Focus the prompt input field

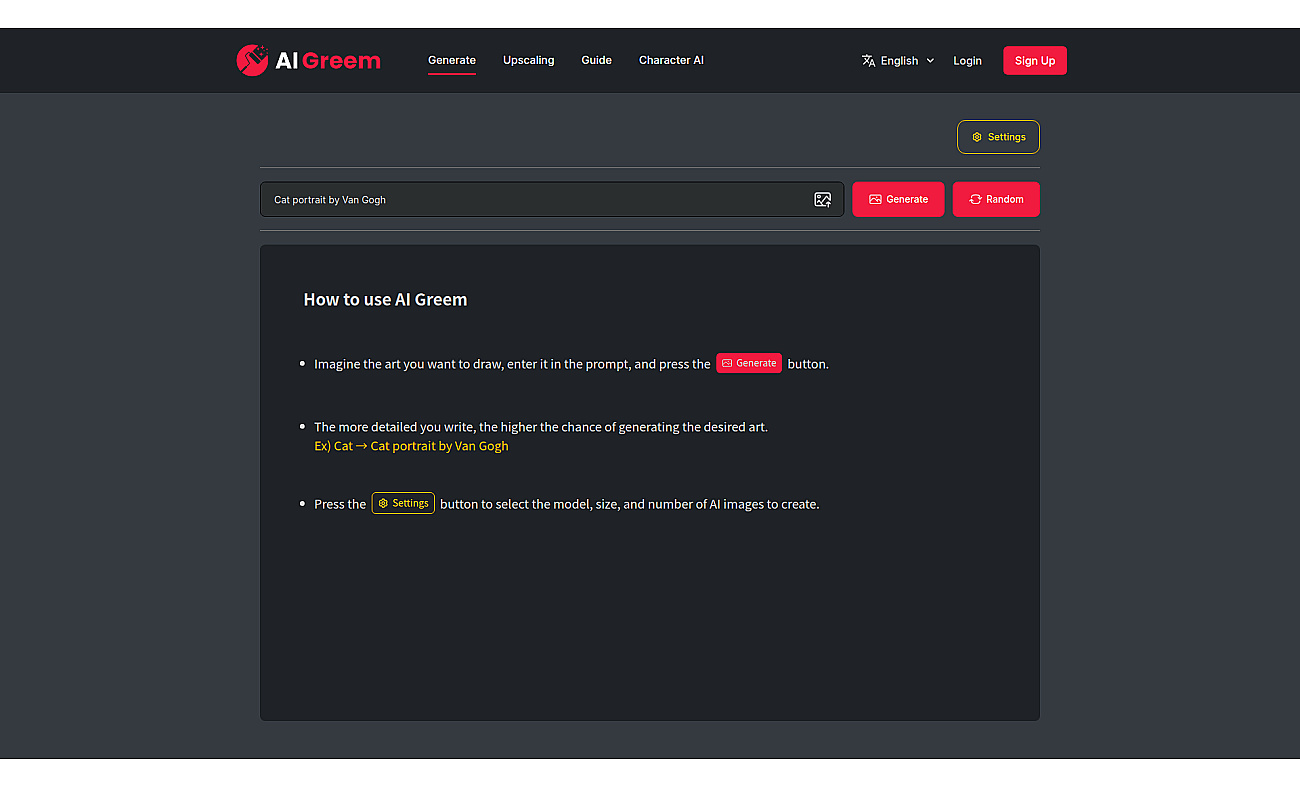coord(552,199)
